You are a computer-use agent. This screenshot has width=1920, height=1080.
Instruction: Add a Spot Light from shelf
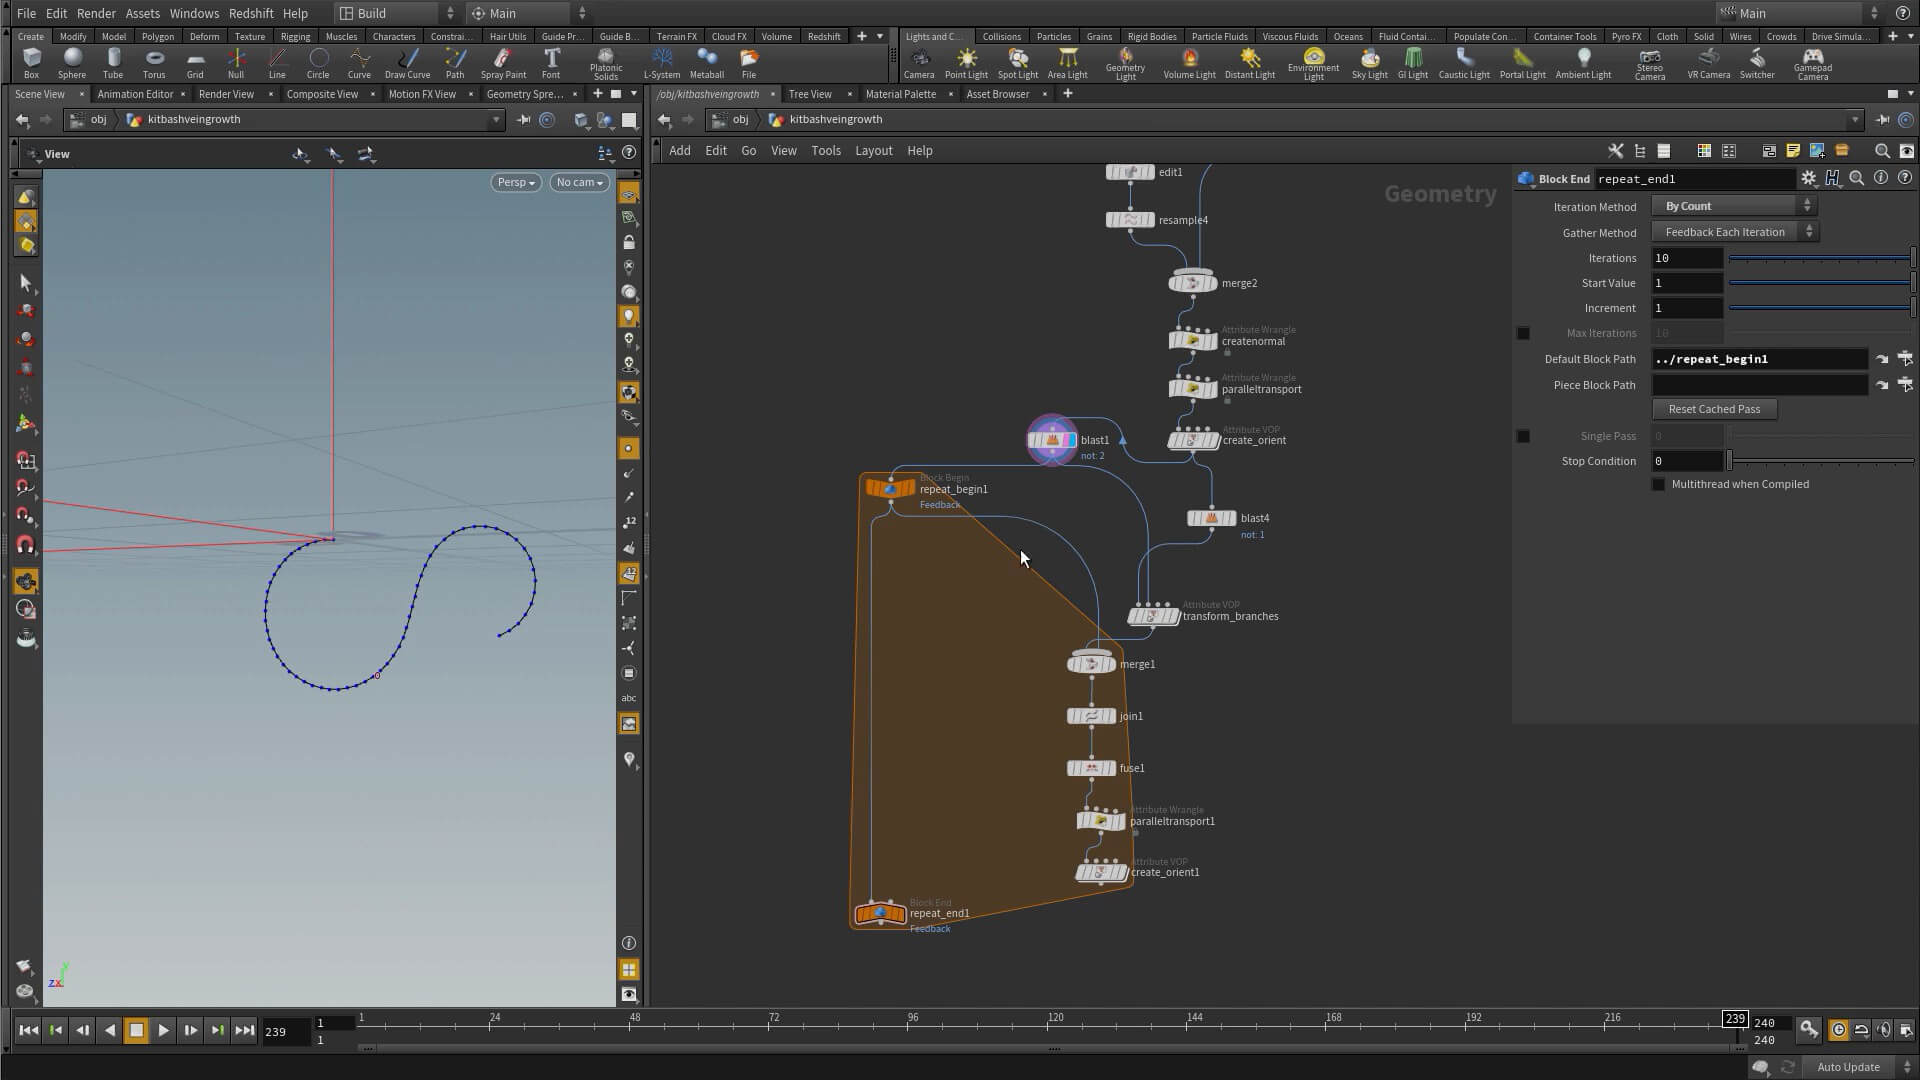pos(1017,62)
